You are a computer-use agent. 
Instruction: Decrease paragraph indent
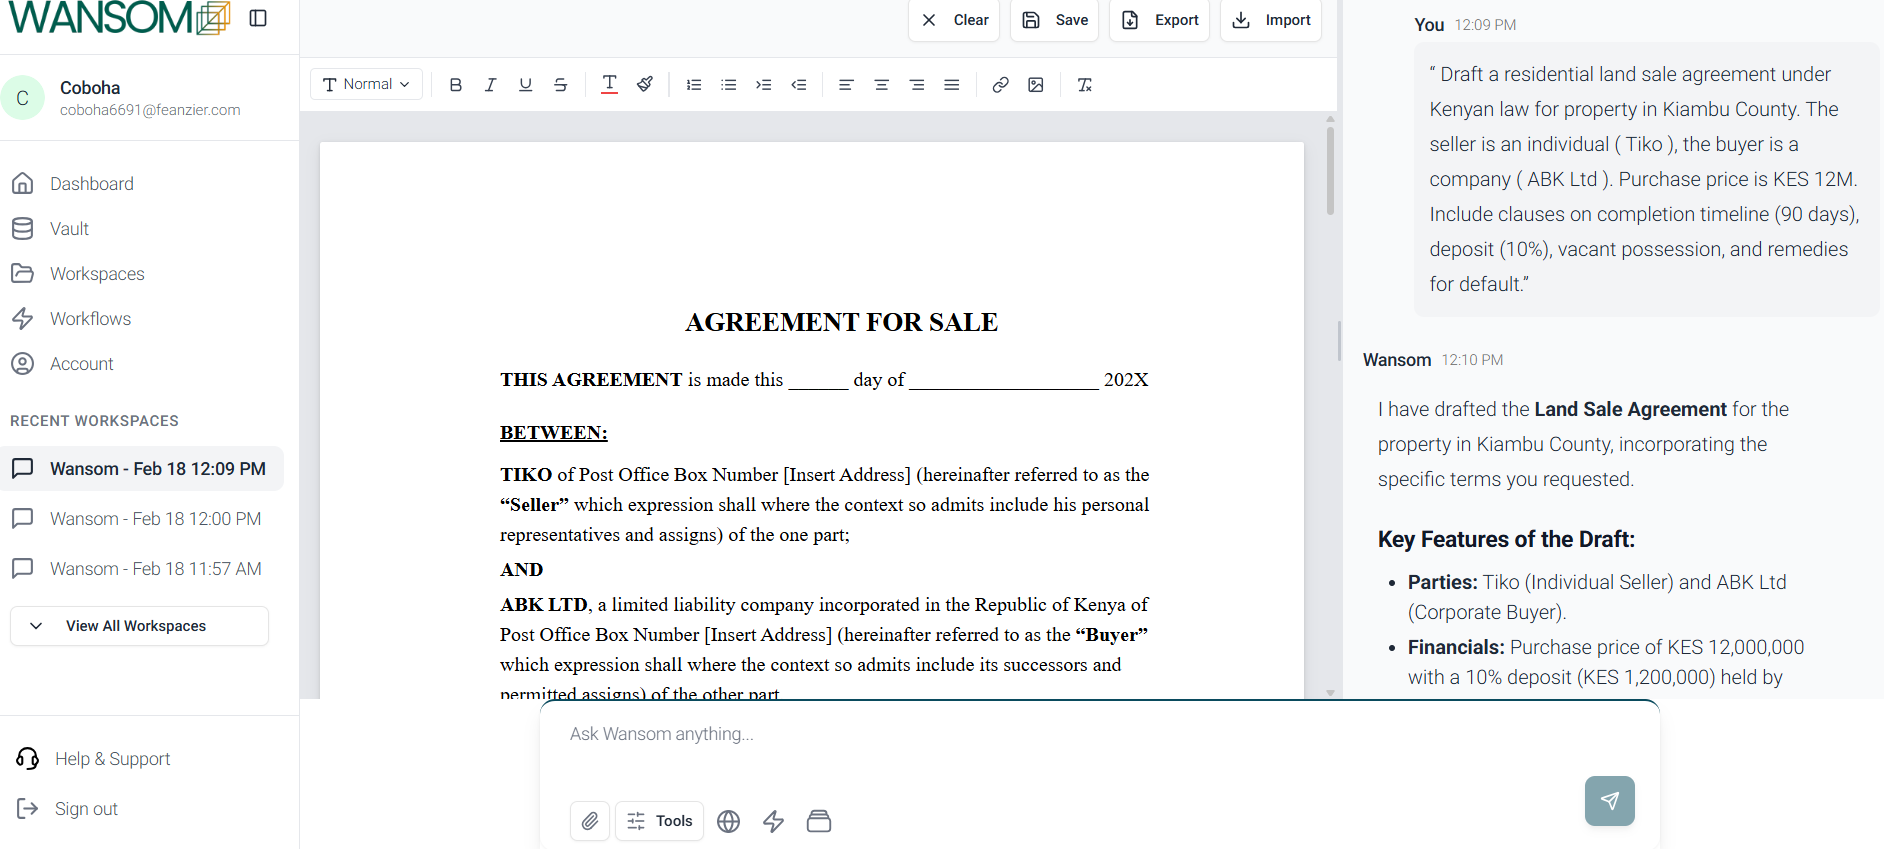coord(799,85)
